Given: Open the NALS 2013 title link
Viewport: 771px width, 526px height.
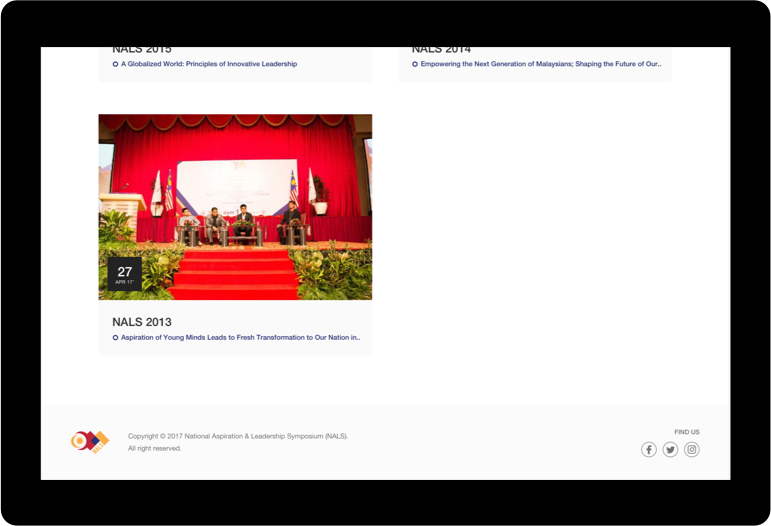Looking at the screenshot, I should pyautogui.click(x=142, y=322).
